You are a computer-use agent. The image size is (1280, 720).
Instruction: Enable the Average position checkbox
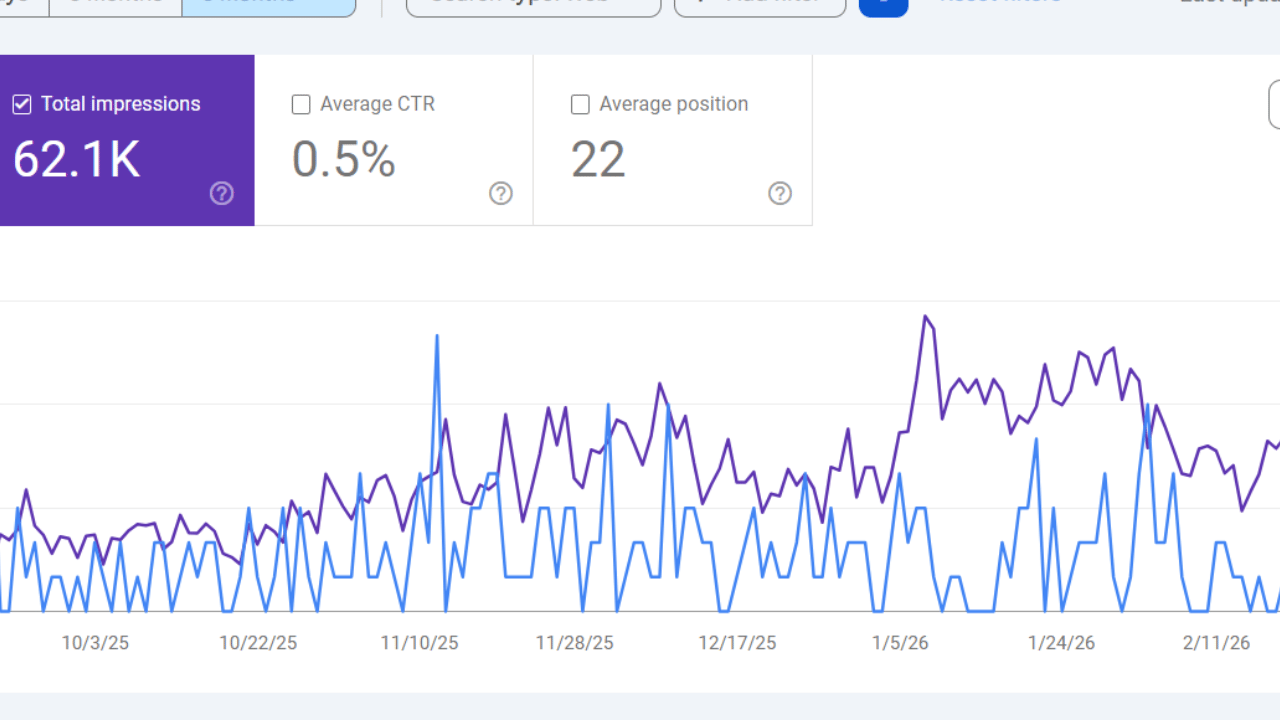click(580, 104)
